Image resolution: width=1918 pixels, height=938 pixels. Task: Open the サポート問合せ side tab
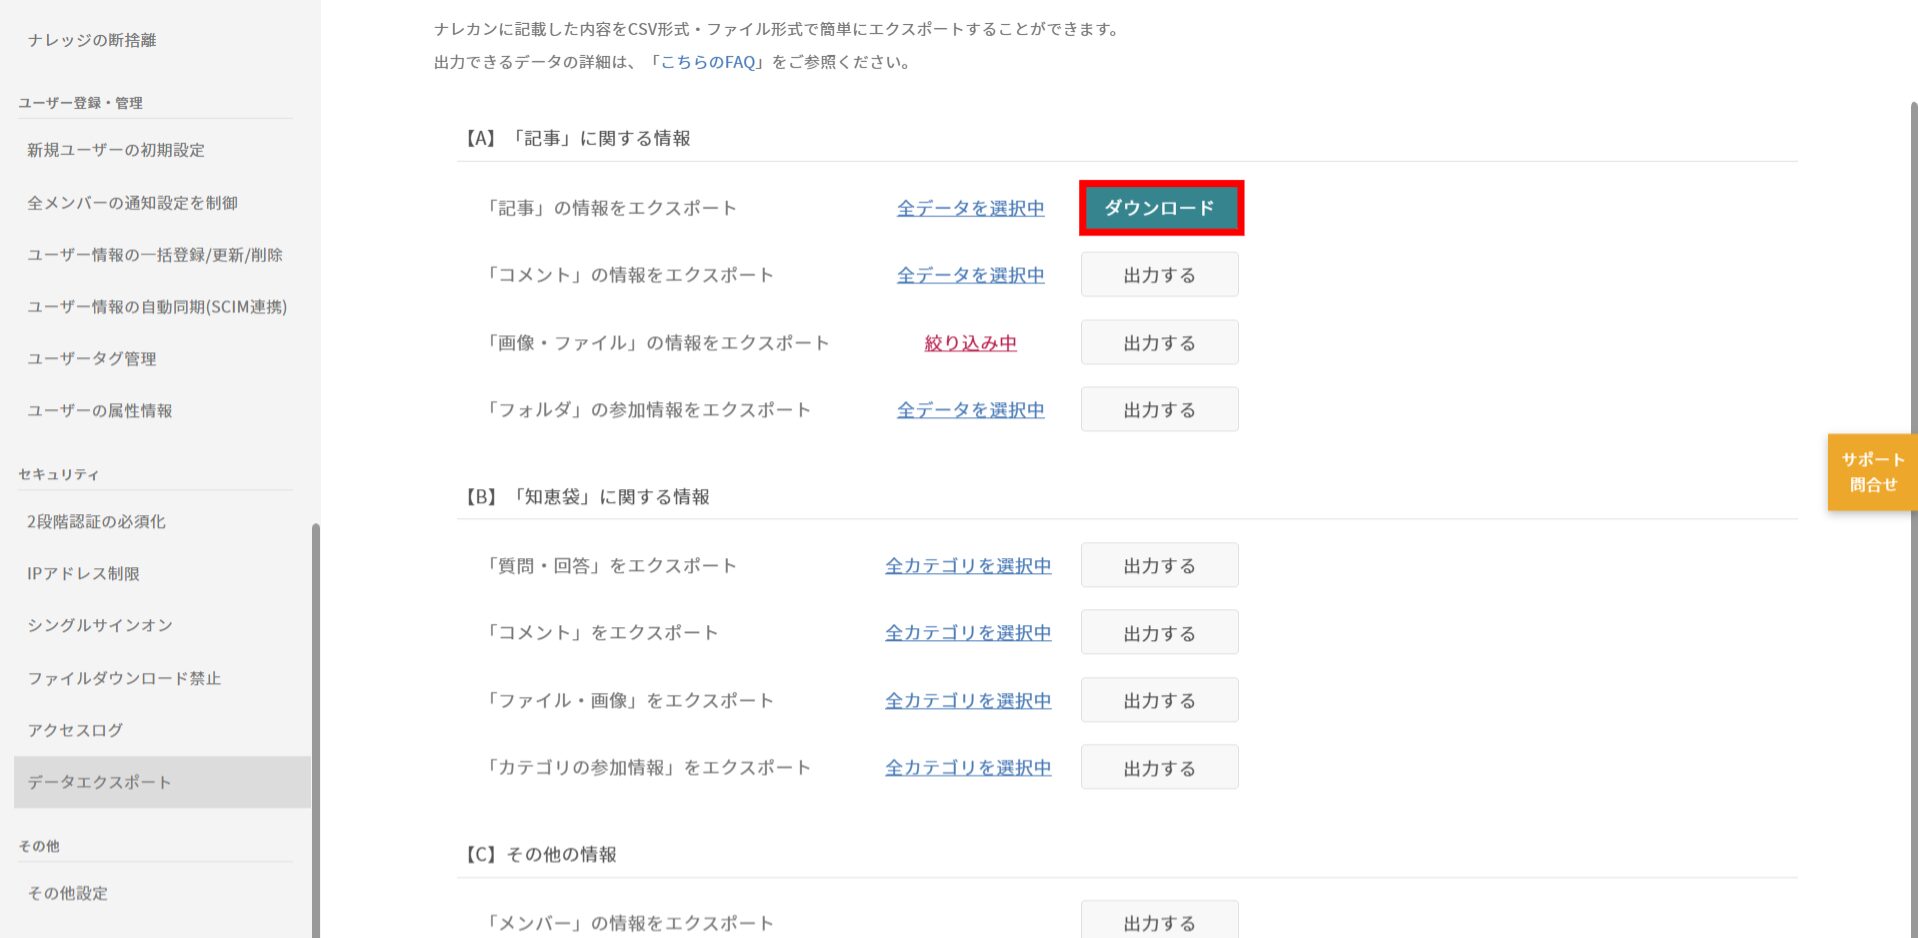(1873, 472)
